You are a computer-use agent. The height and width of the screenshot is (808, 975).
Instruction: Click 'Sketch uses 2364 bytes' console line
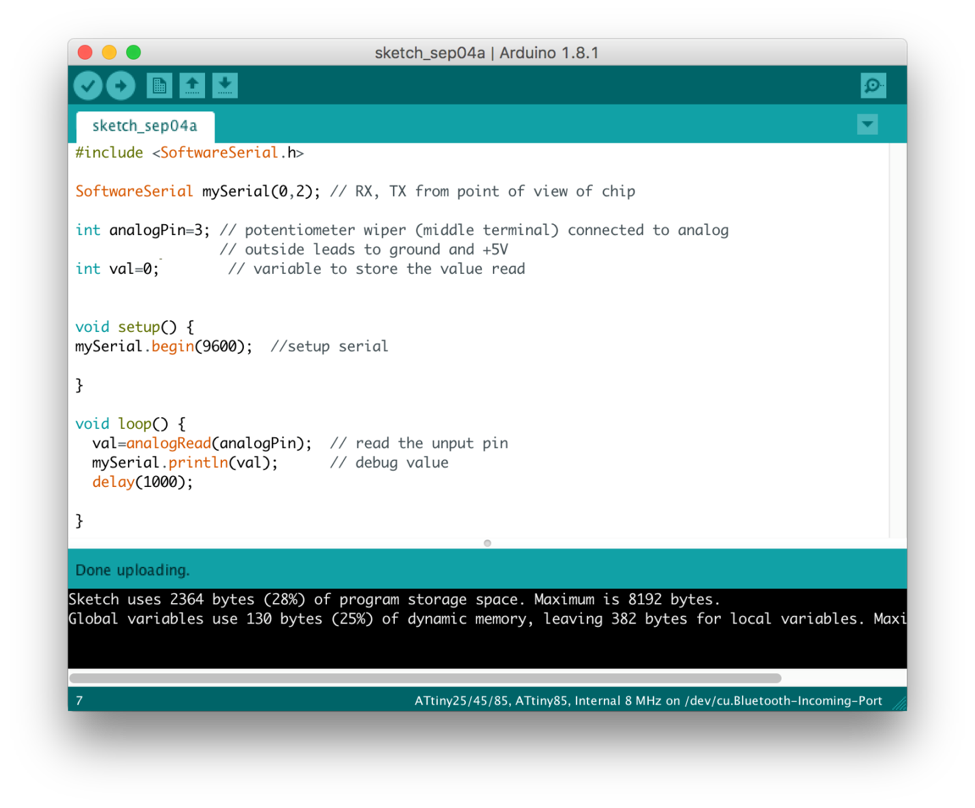pyautogui.click(x=394, y=599)
